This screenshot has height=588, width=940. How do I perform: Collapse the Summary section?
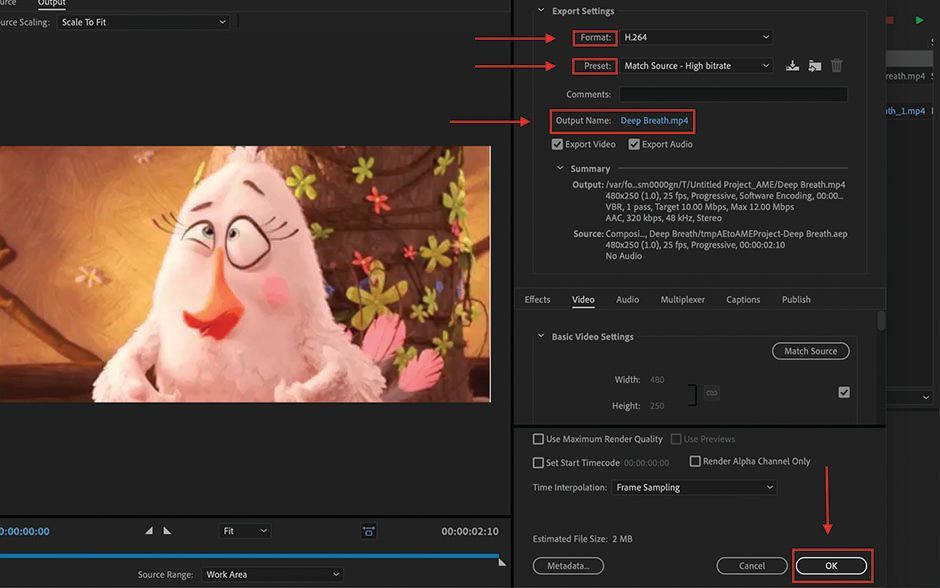[x=562, y=168]
